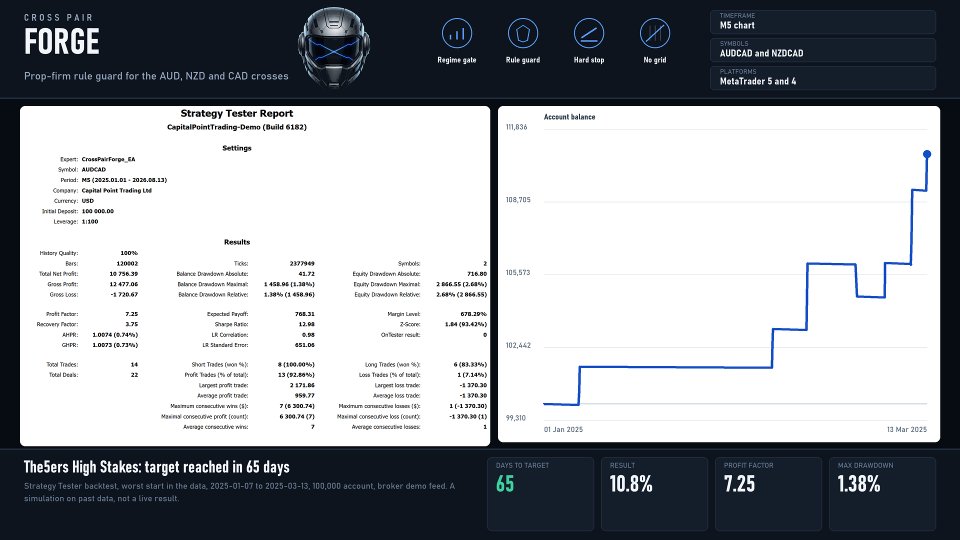The image size is (960, 540).
Task: Click the LR Standard Error value 651.06
Action: (x=305, y=345)
